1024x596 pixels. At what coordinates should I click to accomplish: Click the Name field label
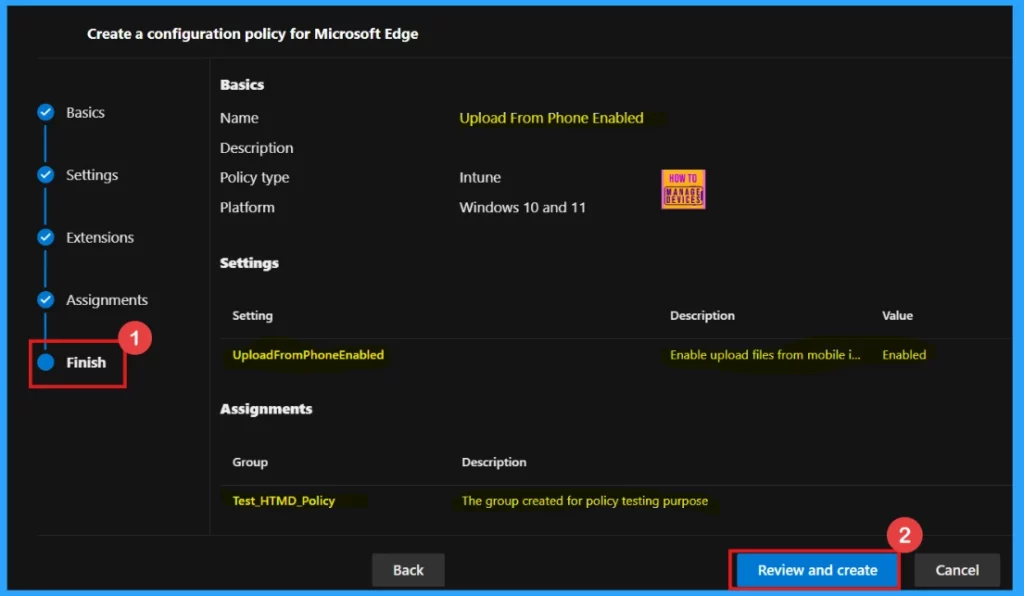click(239, 118)
